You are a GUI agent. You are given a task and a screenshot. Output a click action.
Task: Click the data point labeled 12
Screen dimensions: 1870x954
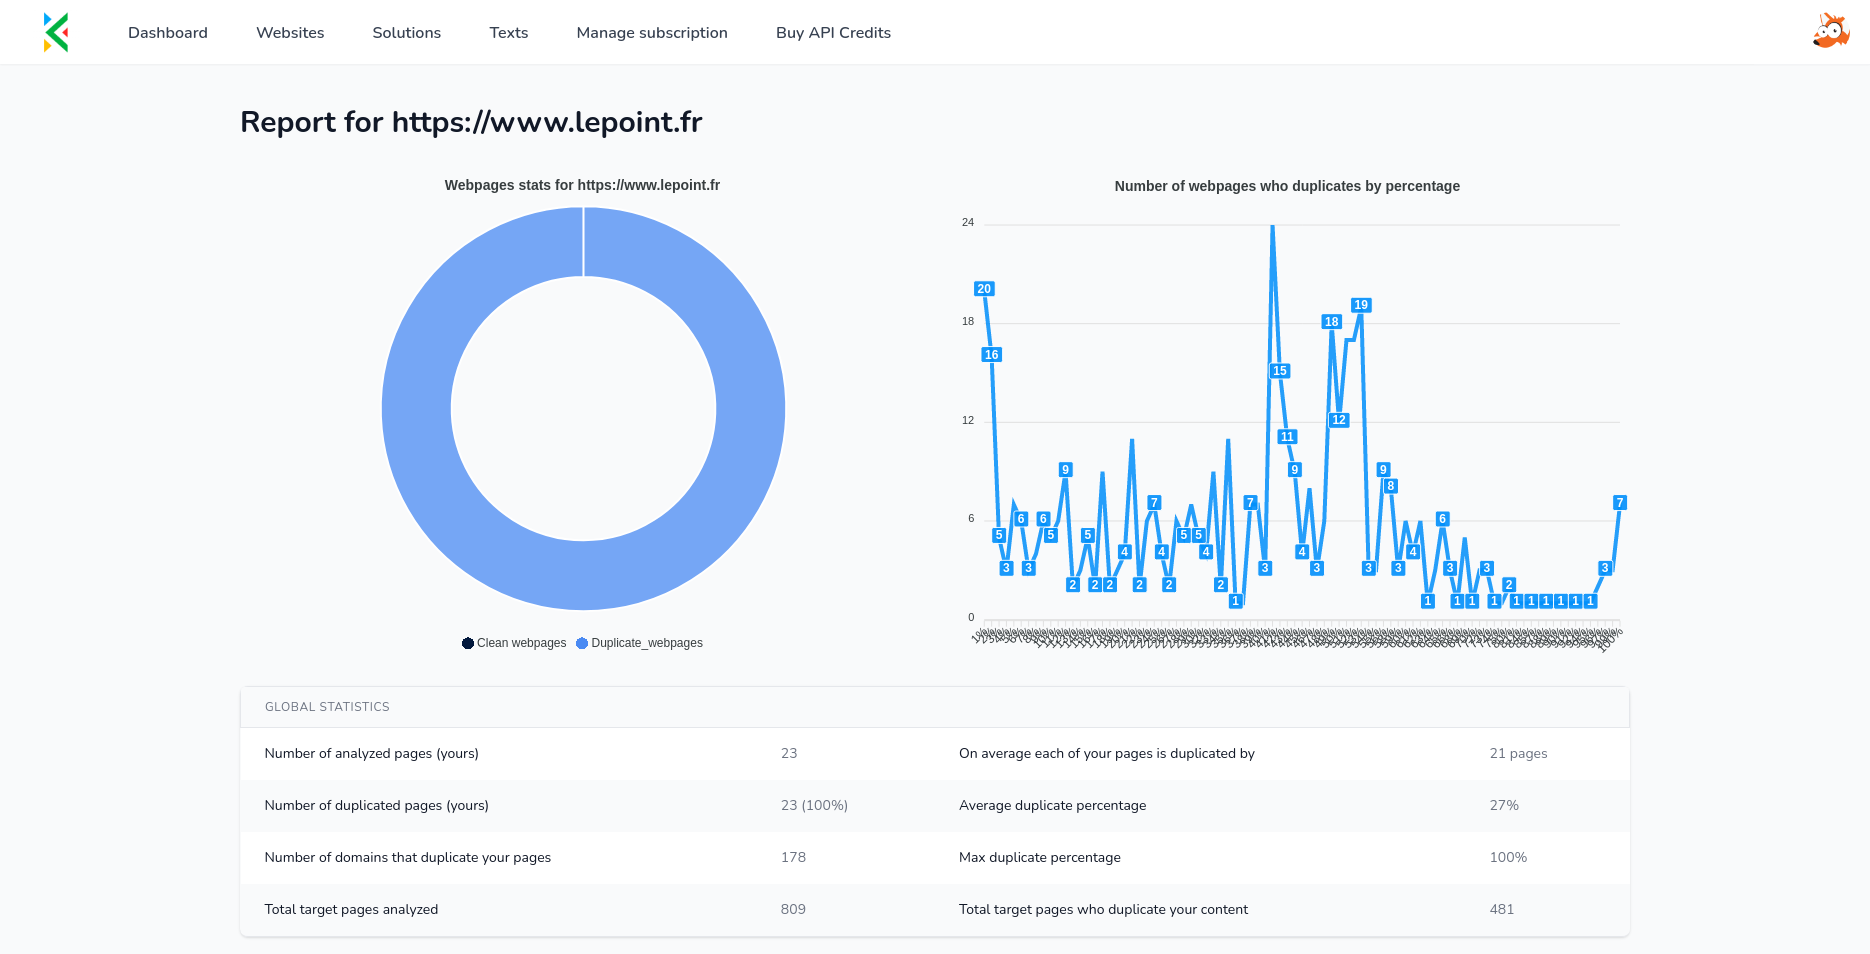click(x=1339, y=420)
